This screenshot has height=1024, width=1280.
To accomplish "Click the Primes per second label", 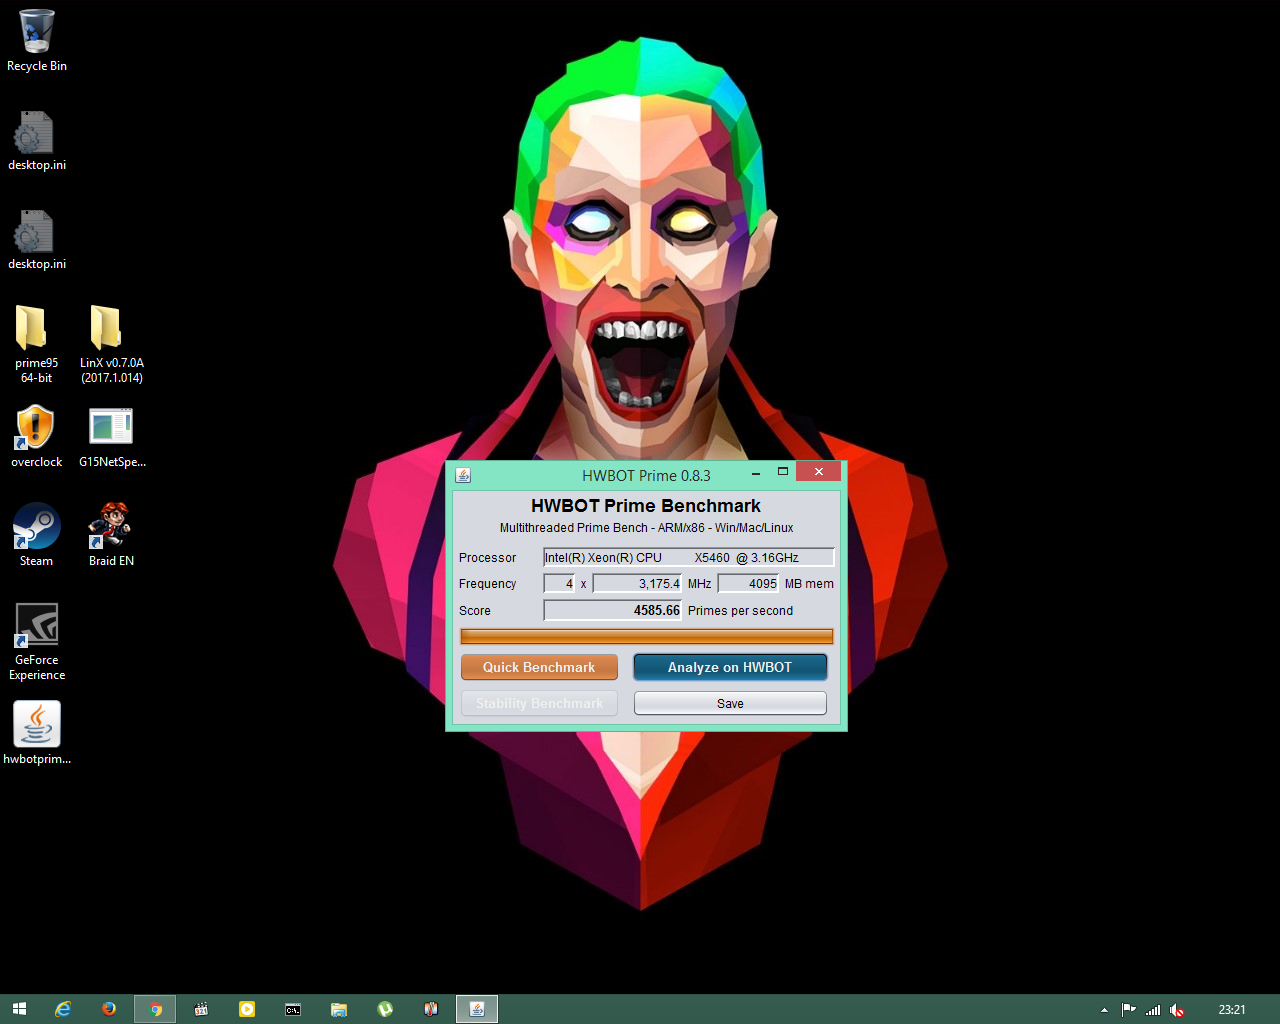I will point(740,611).
